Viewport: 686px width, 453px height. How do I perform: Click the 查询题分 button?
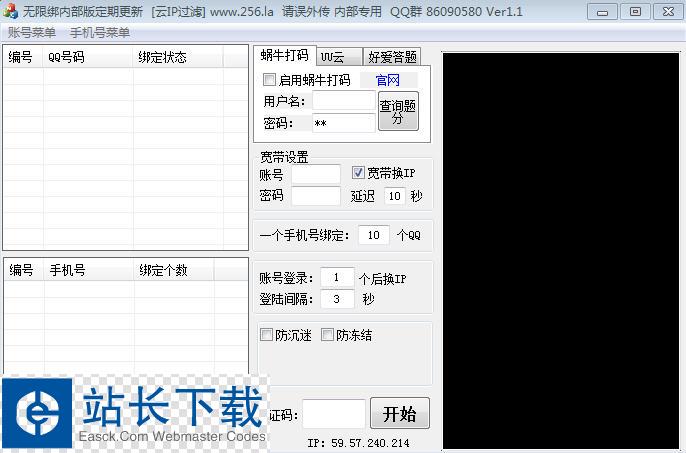point(398,111)
